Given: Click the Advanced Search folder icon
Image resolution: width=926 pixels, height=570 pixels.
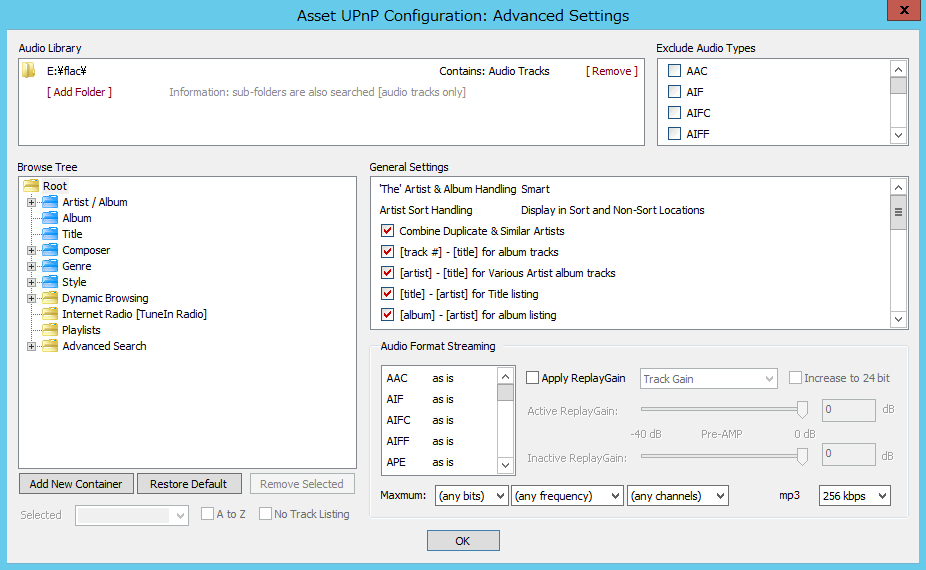Looking at the screenshot, I should [50, 346].
